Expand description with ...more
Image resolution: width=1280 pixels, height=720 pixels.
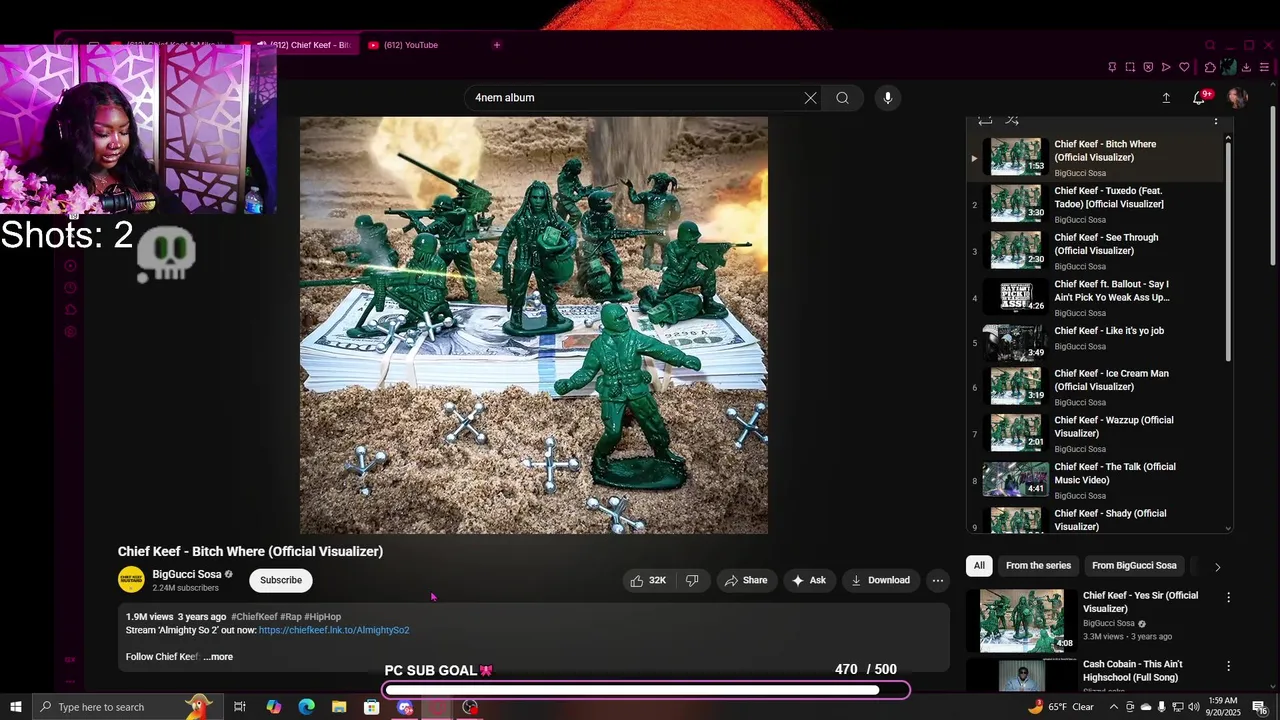pyautogui.click(x=218, y=657)
